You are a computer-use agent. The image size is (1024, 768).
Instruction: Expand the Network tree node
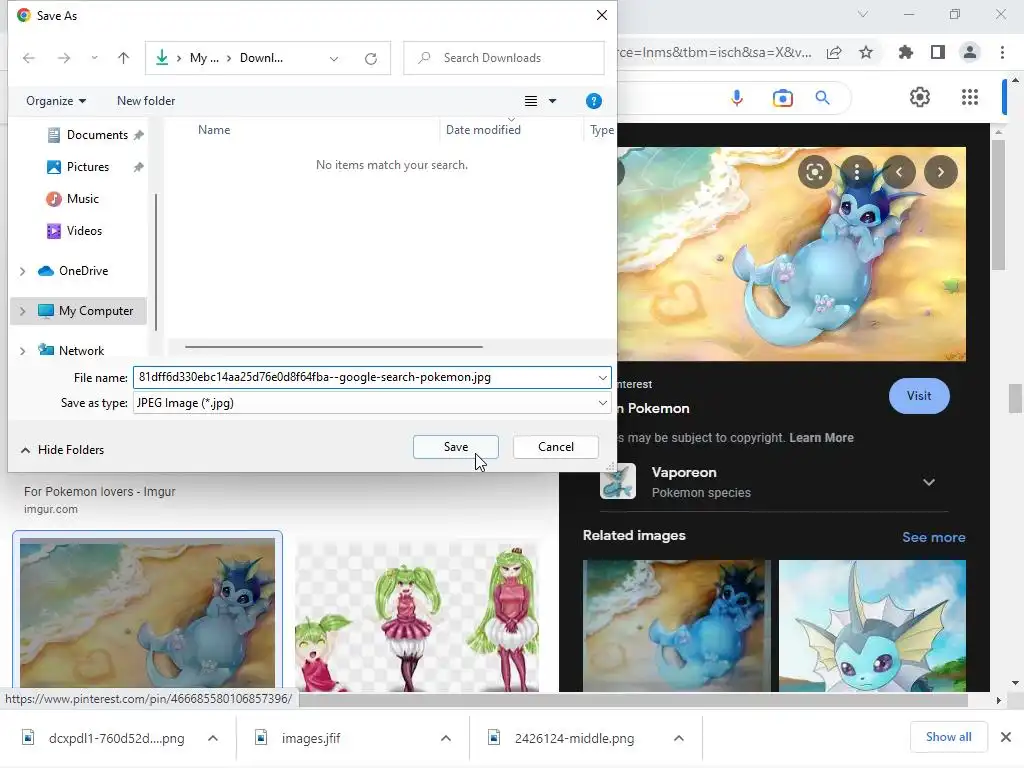[23, 351]
